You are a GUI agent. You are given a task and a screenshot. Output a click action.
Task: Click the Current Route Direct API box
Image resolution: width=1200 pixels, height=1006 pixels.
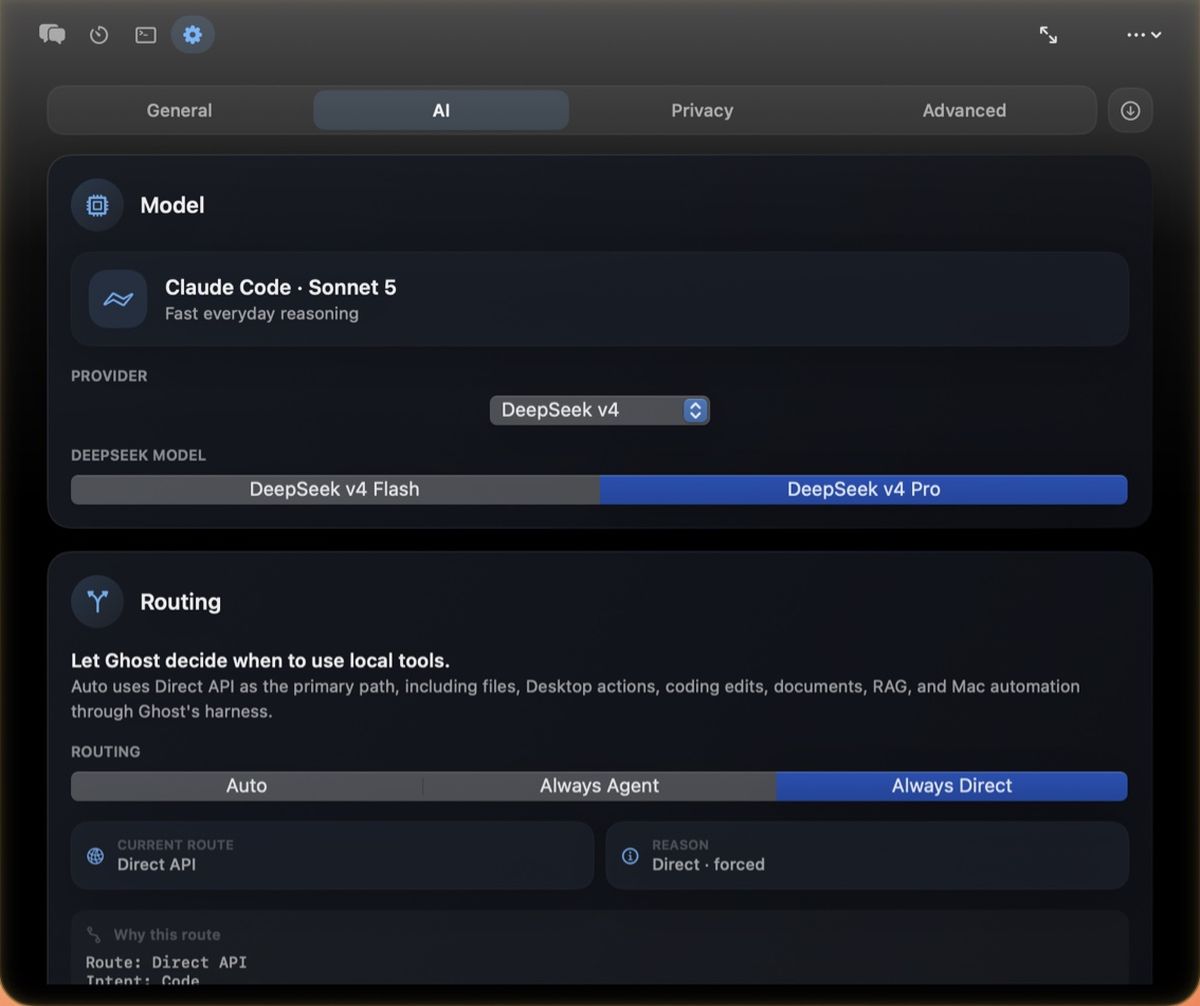click(332, 856)
